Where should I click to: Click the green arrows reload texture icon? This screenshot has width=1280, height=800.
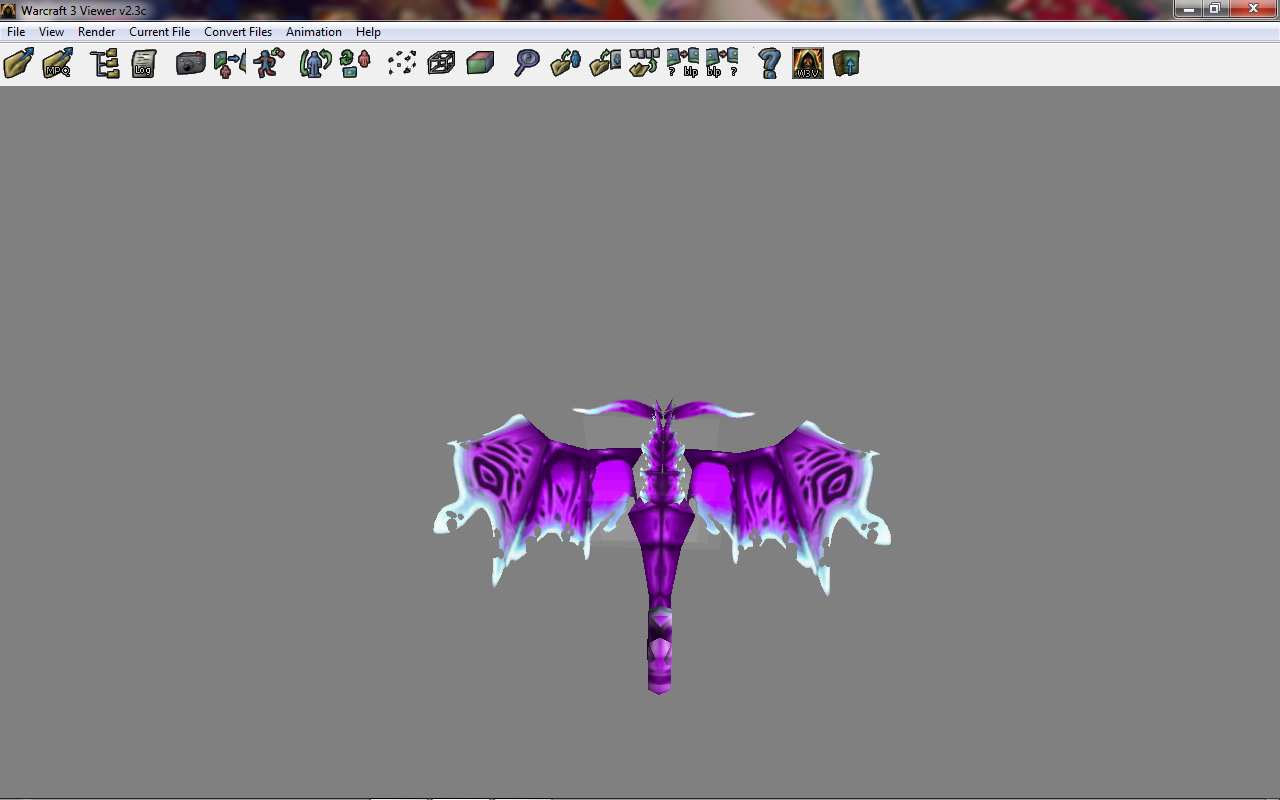click(355, 64)
